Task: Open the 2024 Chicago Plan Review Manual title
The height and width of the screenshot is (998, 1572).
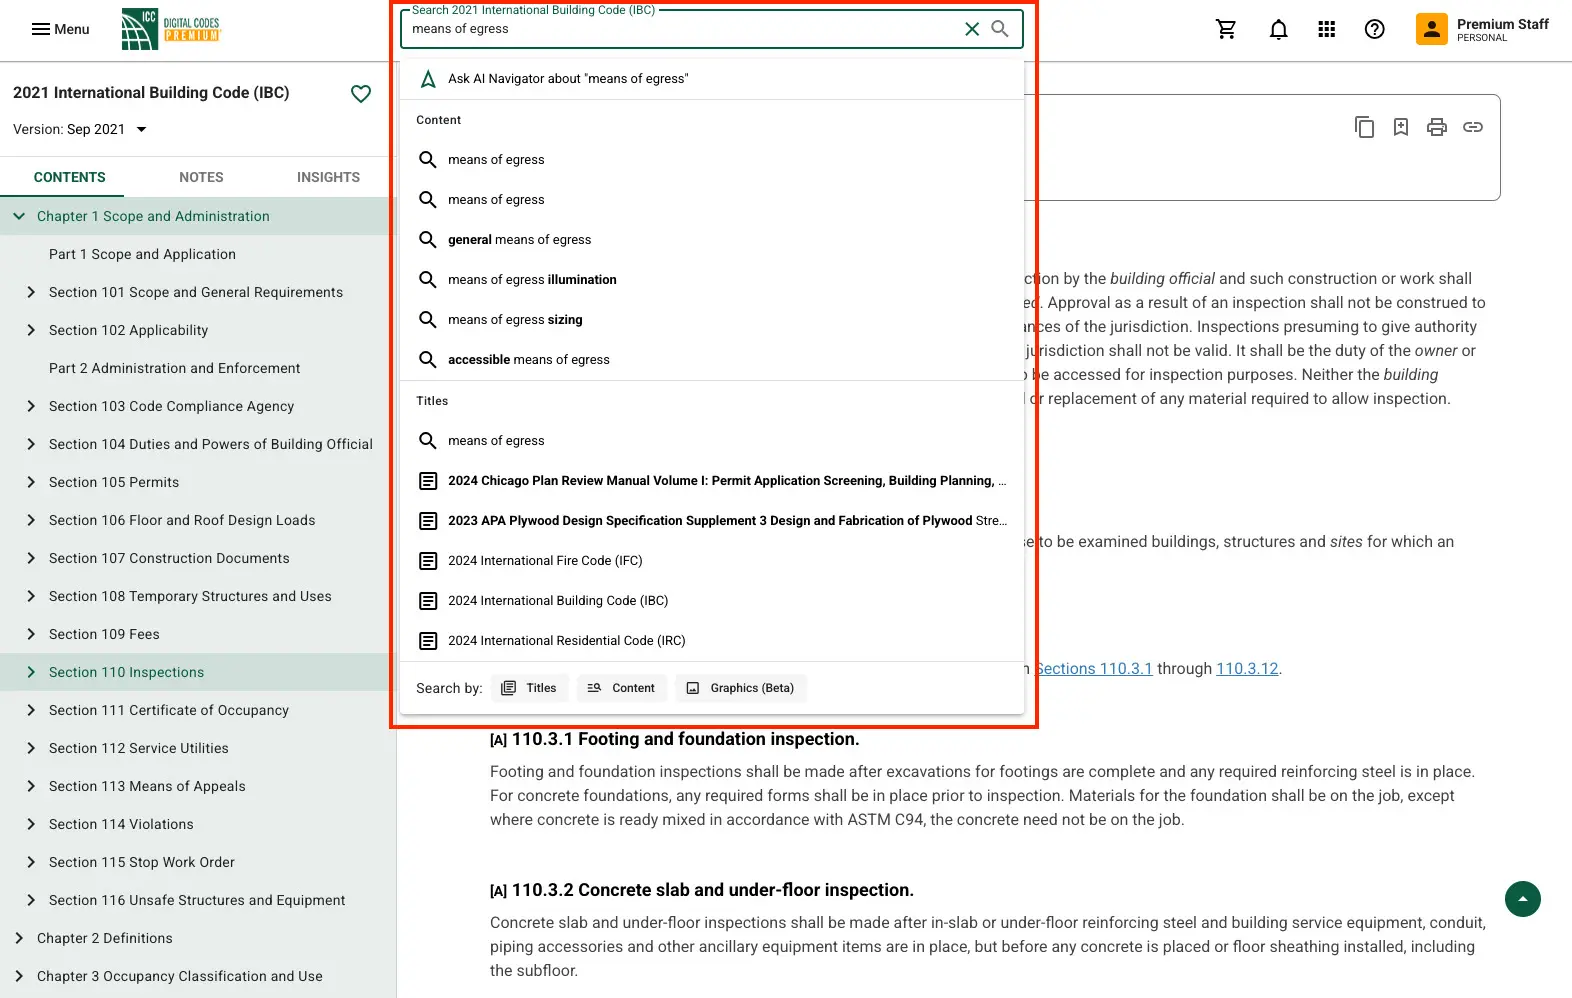Action: (x=712, y=481)
